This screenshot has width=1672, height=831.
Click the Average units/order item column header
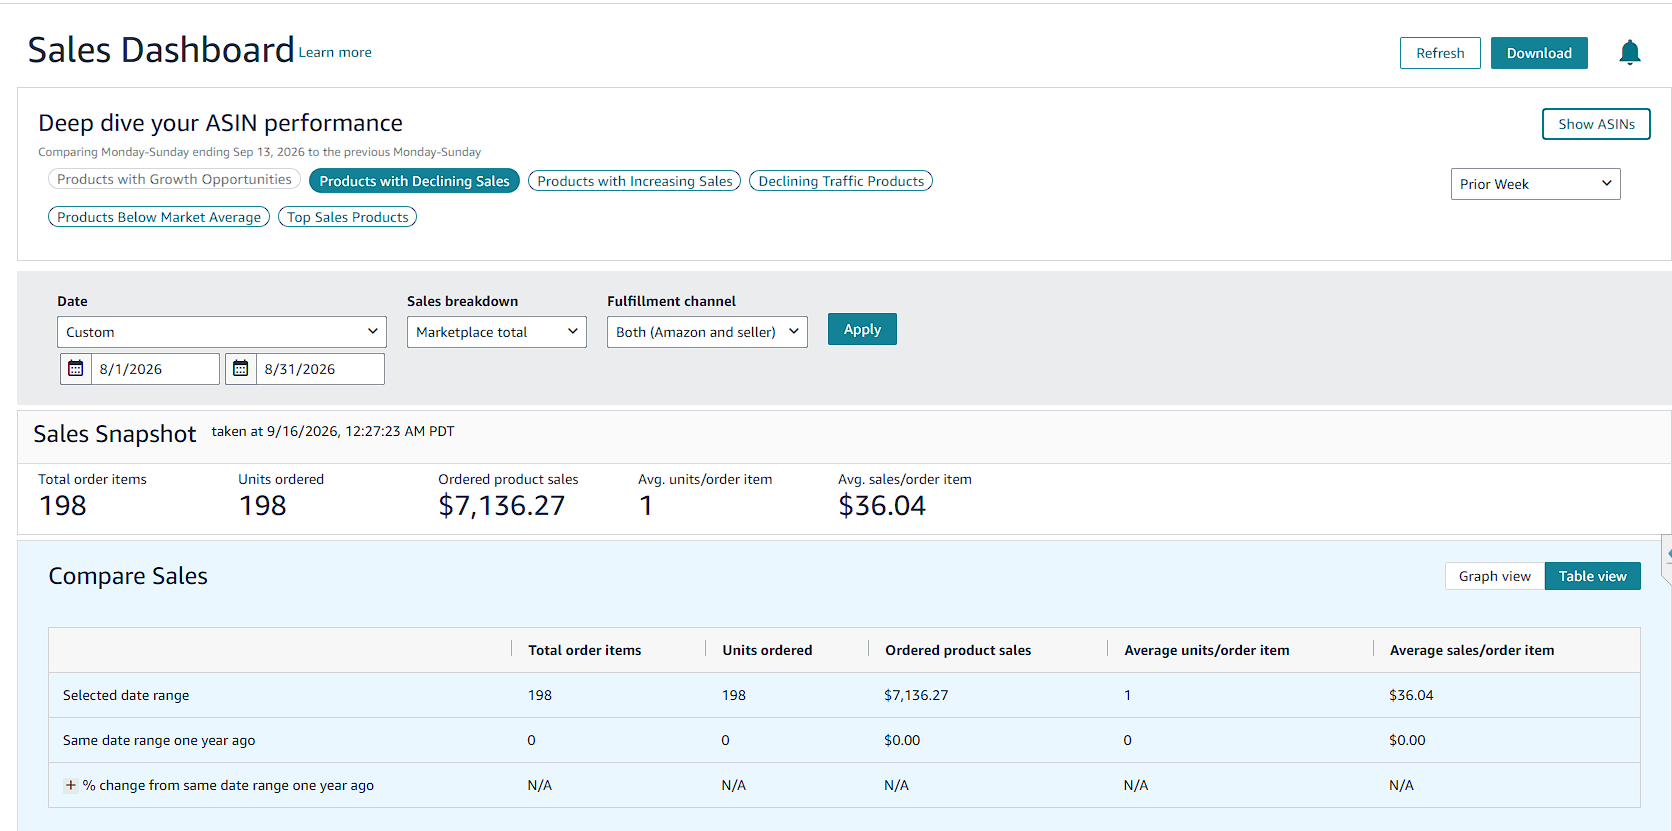pos(1207,650)
